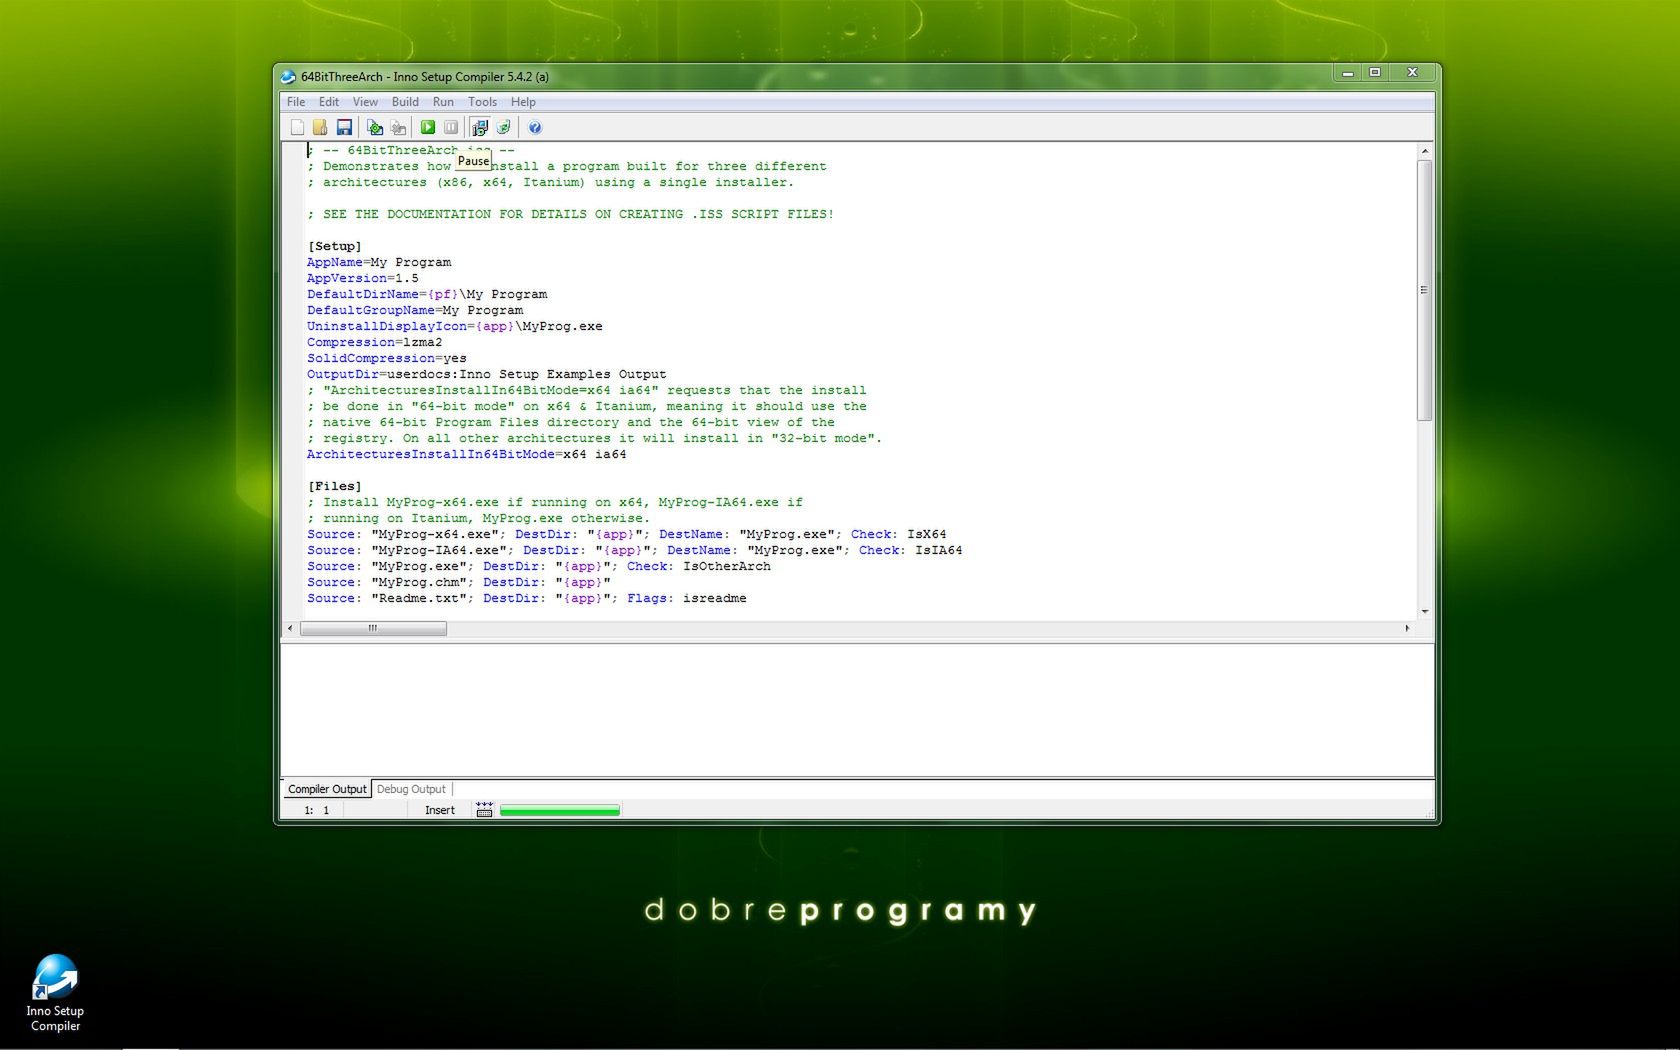Click the editor's vertical scrollbar thumb
1680x1050 pixels.
[x=1425, y=290]
